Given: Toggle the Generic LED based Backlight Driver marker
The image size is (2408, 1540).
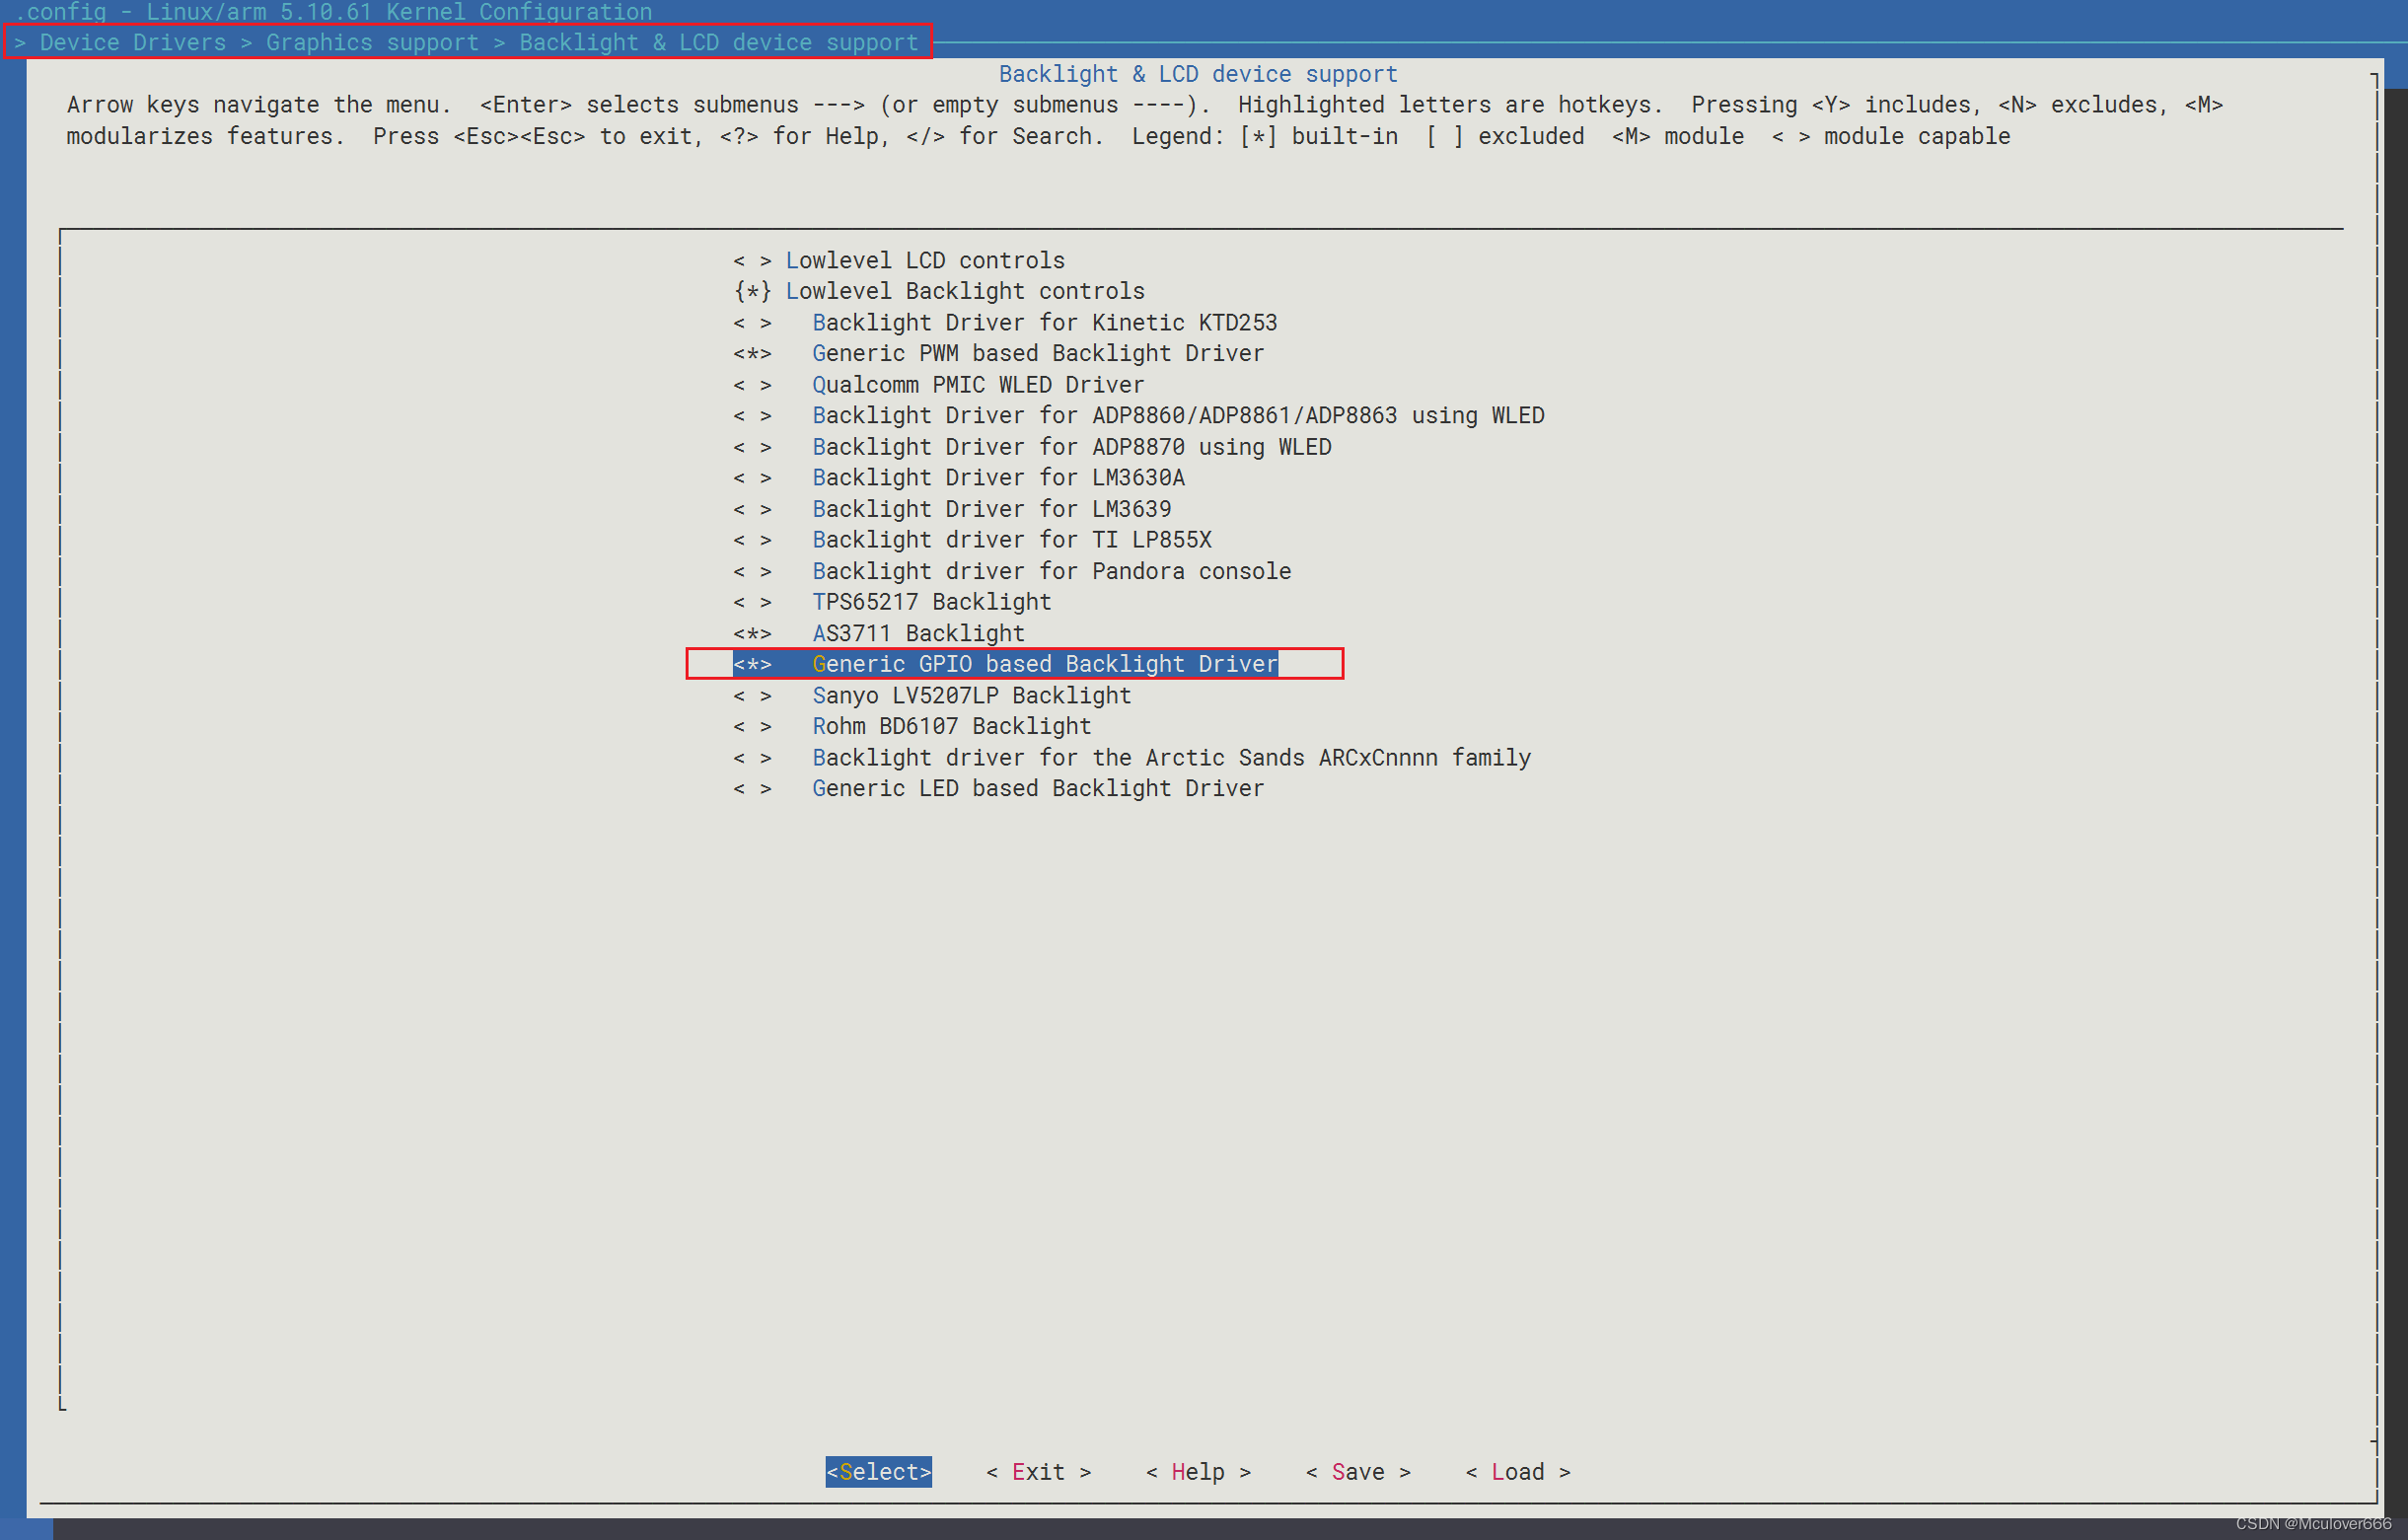Looking at the screenshot, I should [x=752, y=789].
